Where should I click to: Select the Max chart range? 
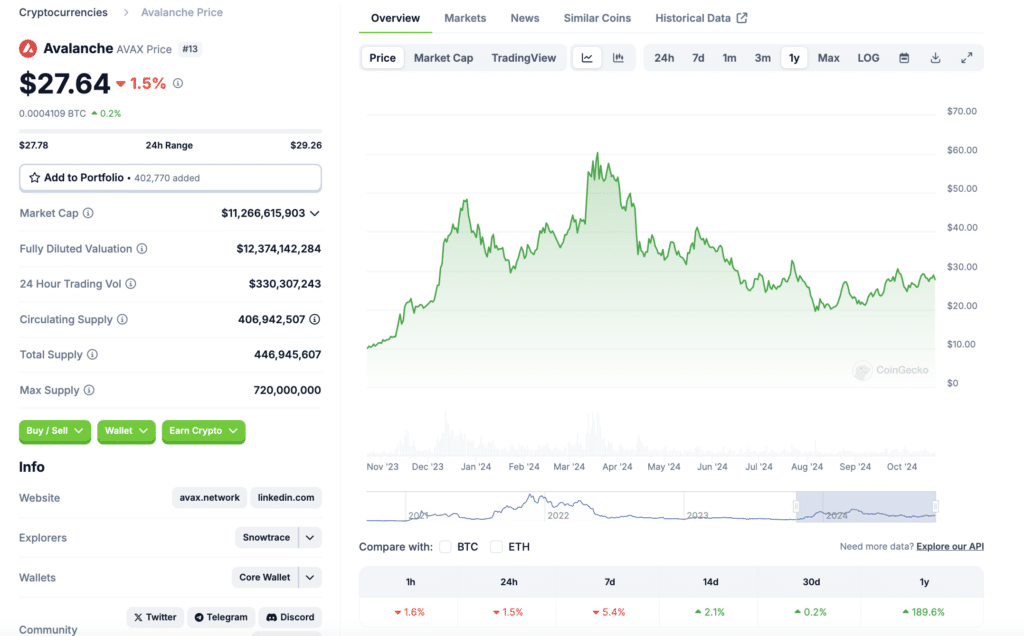[x=828, y=58]
